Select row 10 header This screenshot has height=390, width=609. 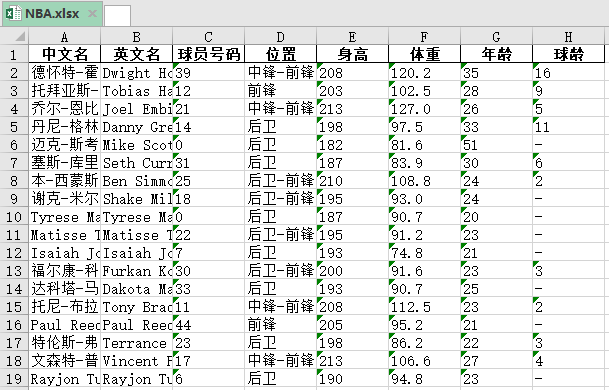pos(14,217)
